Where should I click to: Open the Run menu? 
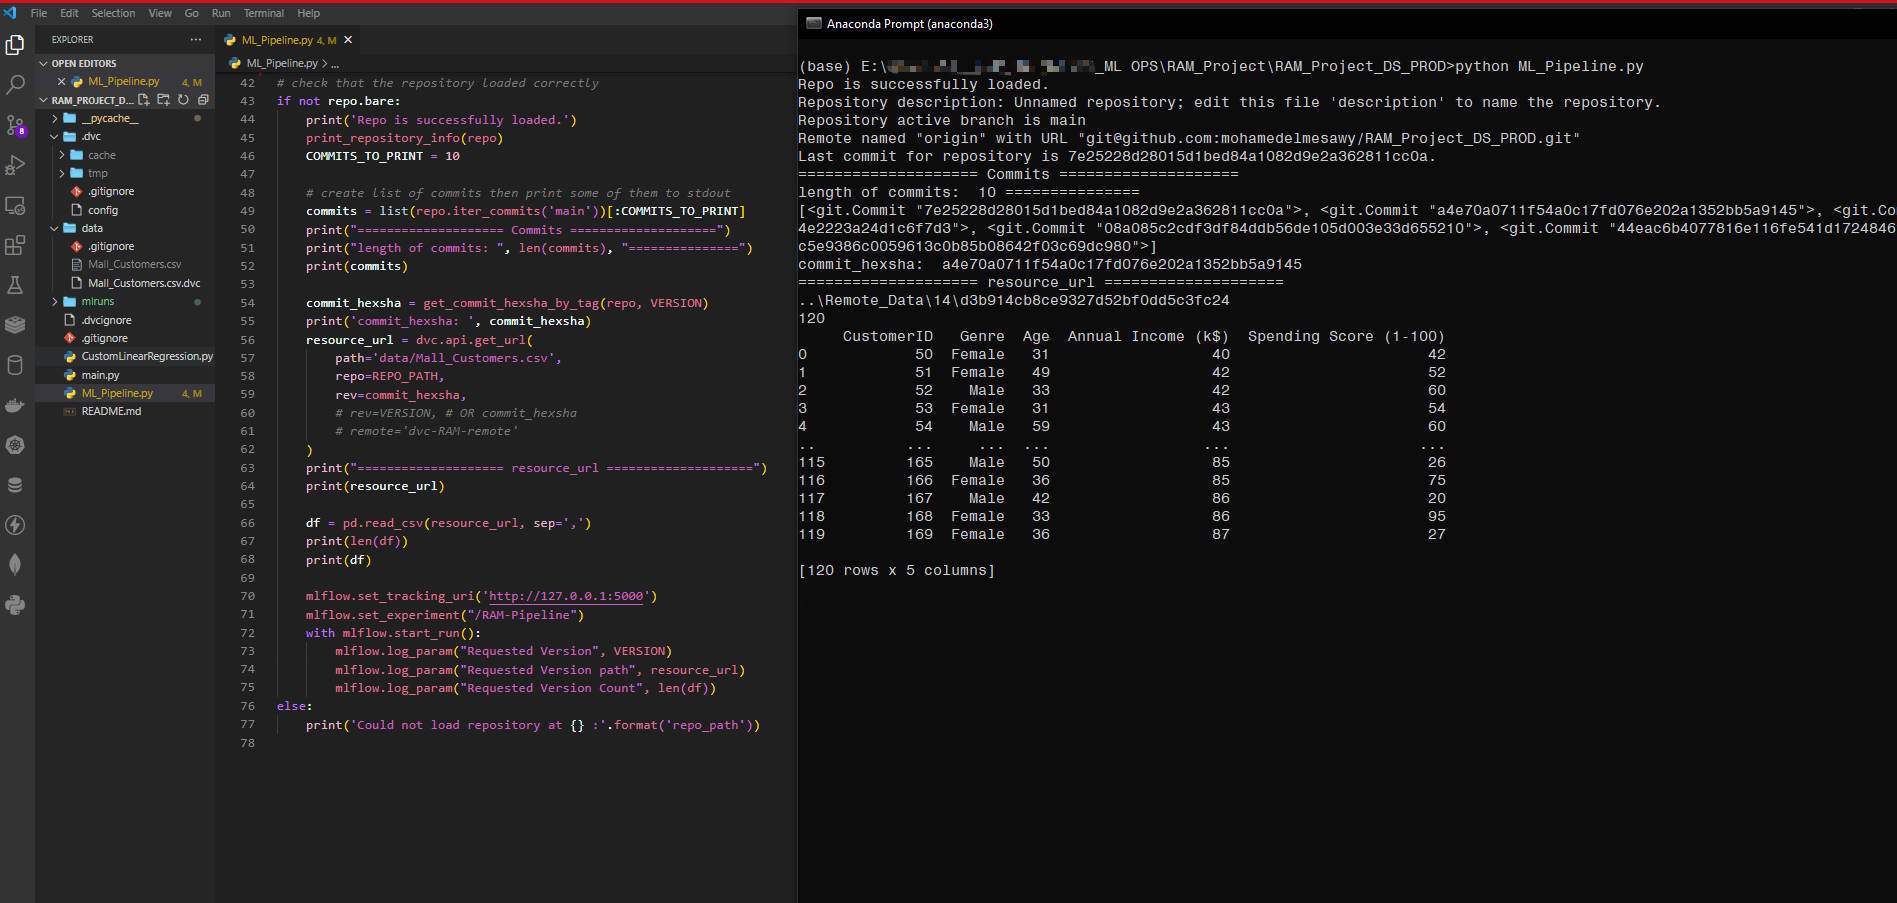(x=221, y=13)
